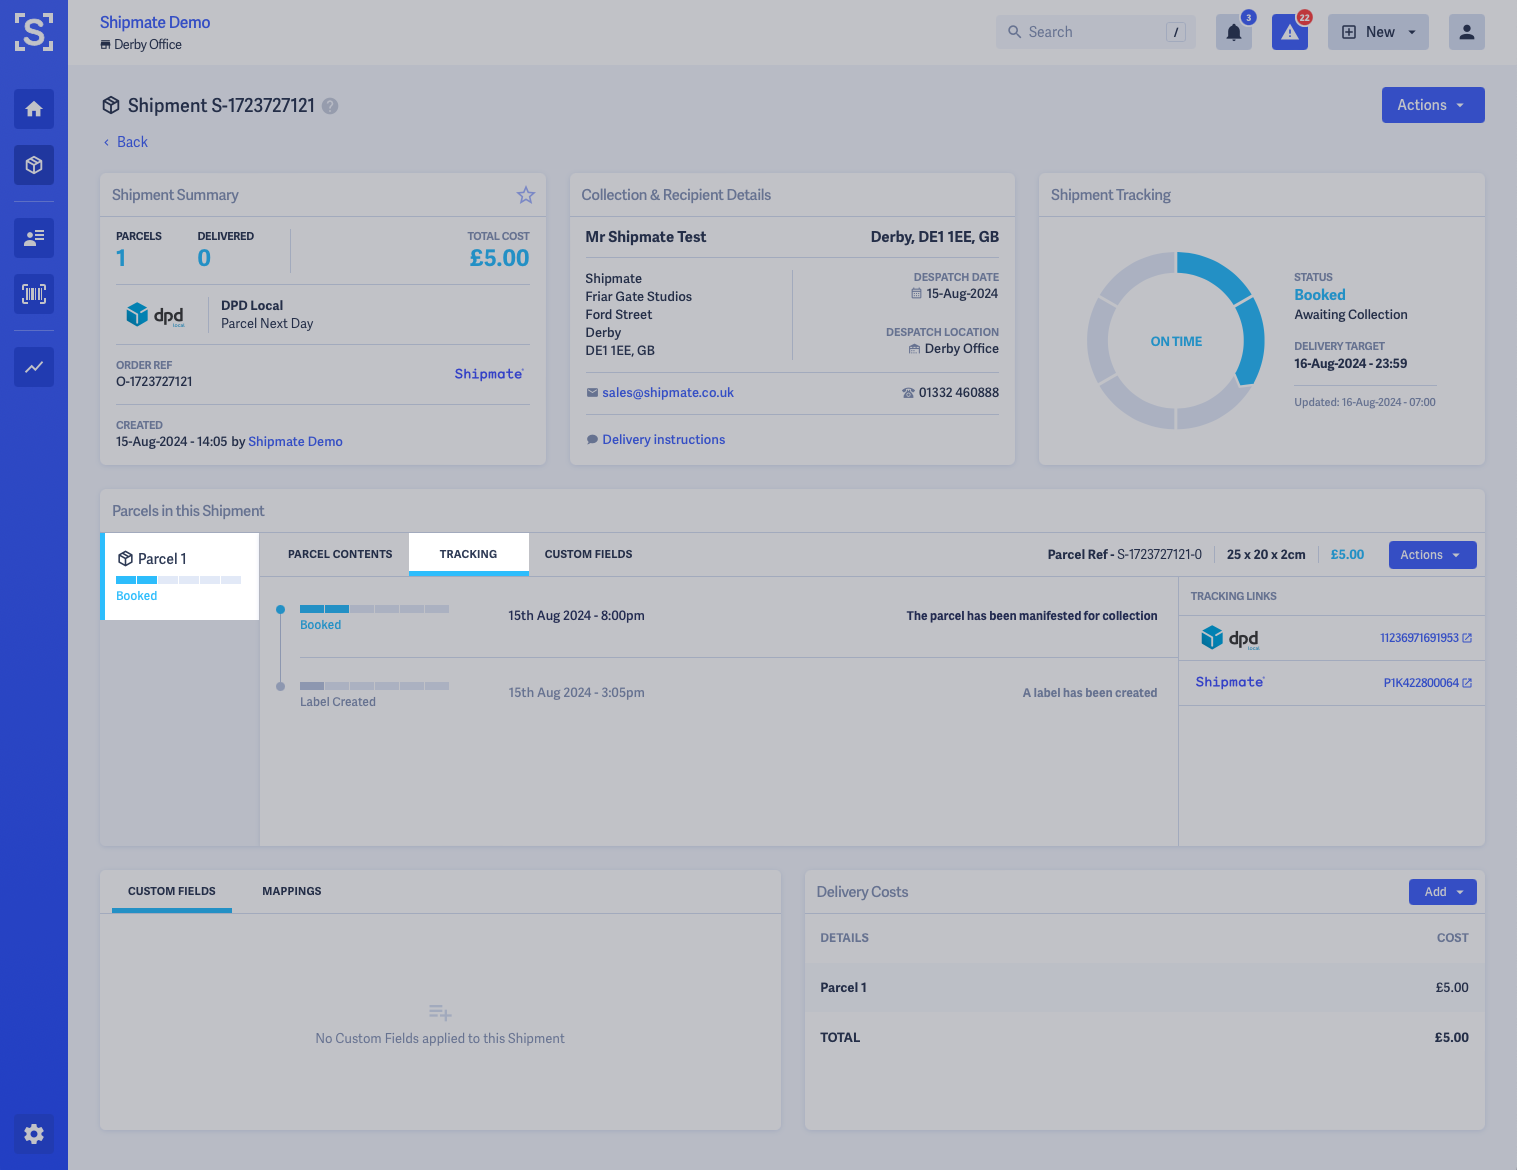This screenshot has height=1170, width=1517.
Task: Open Shipmate Demo creator link
Action: click(x=295, y=442)
